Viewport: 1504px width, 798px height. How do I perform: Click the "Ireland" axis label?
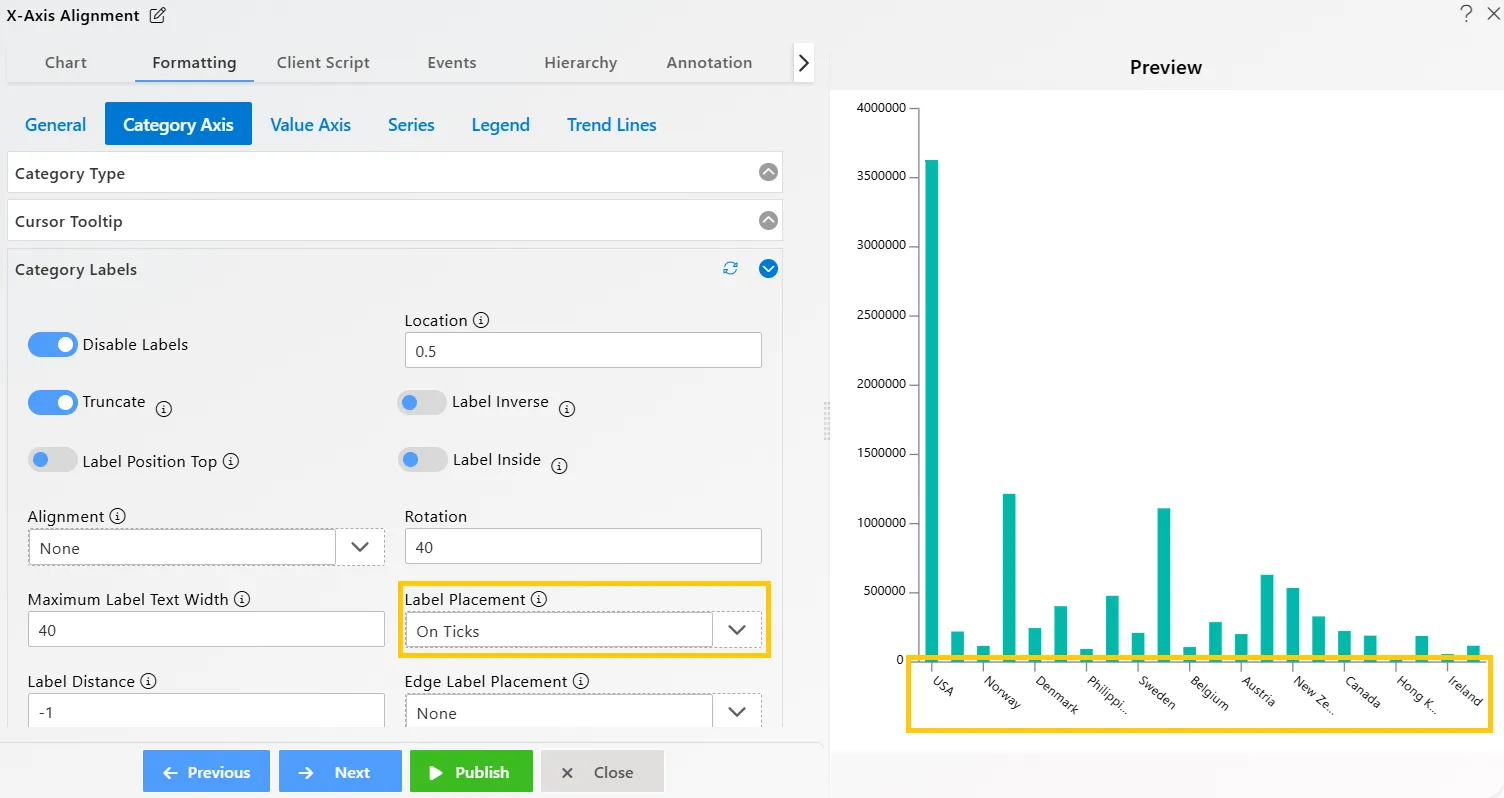(x=1465, y=690)
